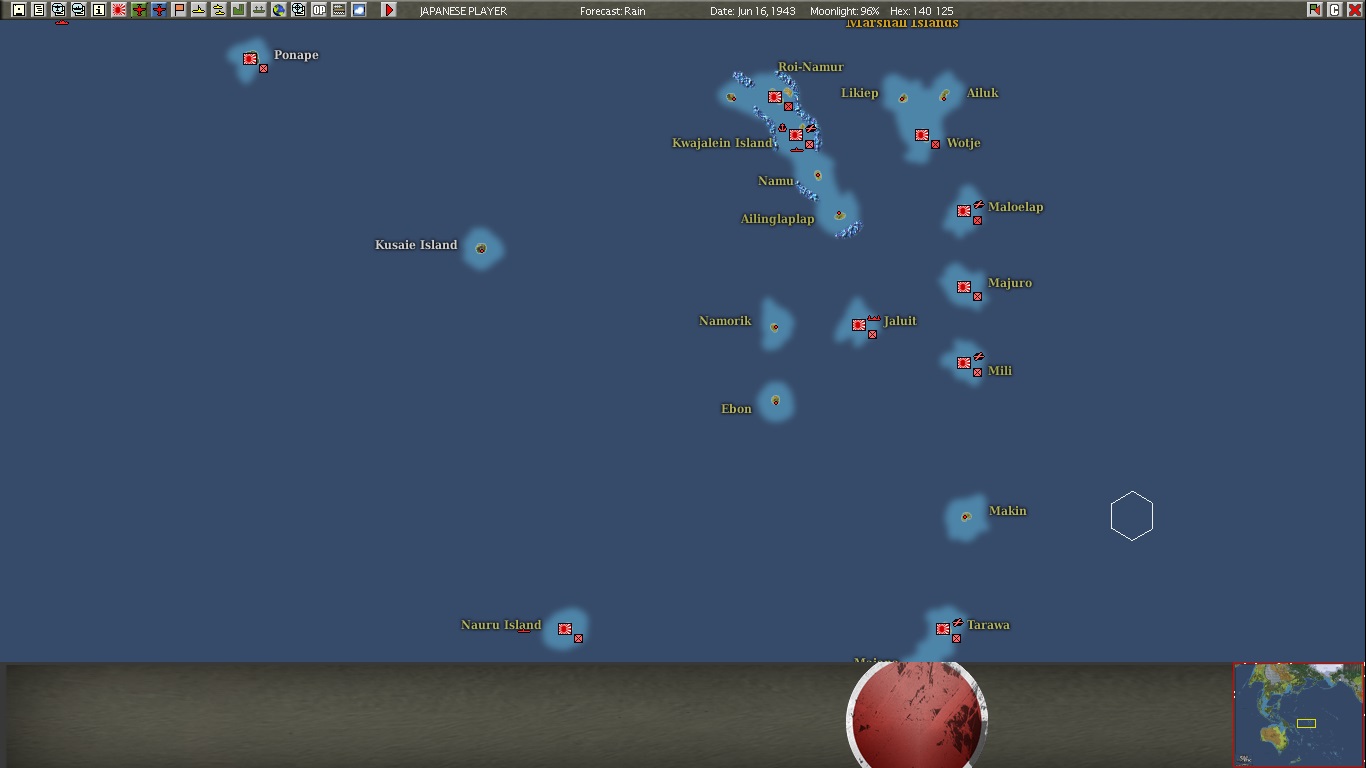Viewport: 1366px width, 768px height.
Task: Select the anchor port icon at Kwajalein
Action: [x=783, y=128]
